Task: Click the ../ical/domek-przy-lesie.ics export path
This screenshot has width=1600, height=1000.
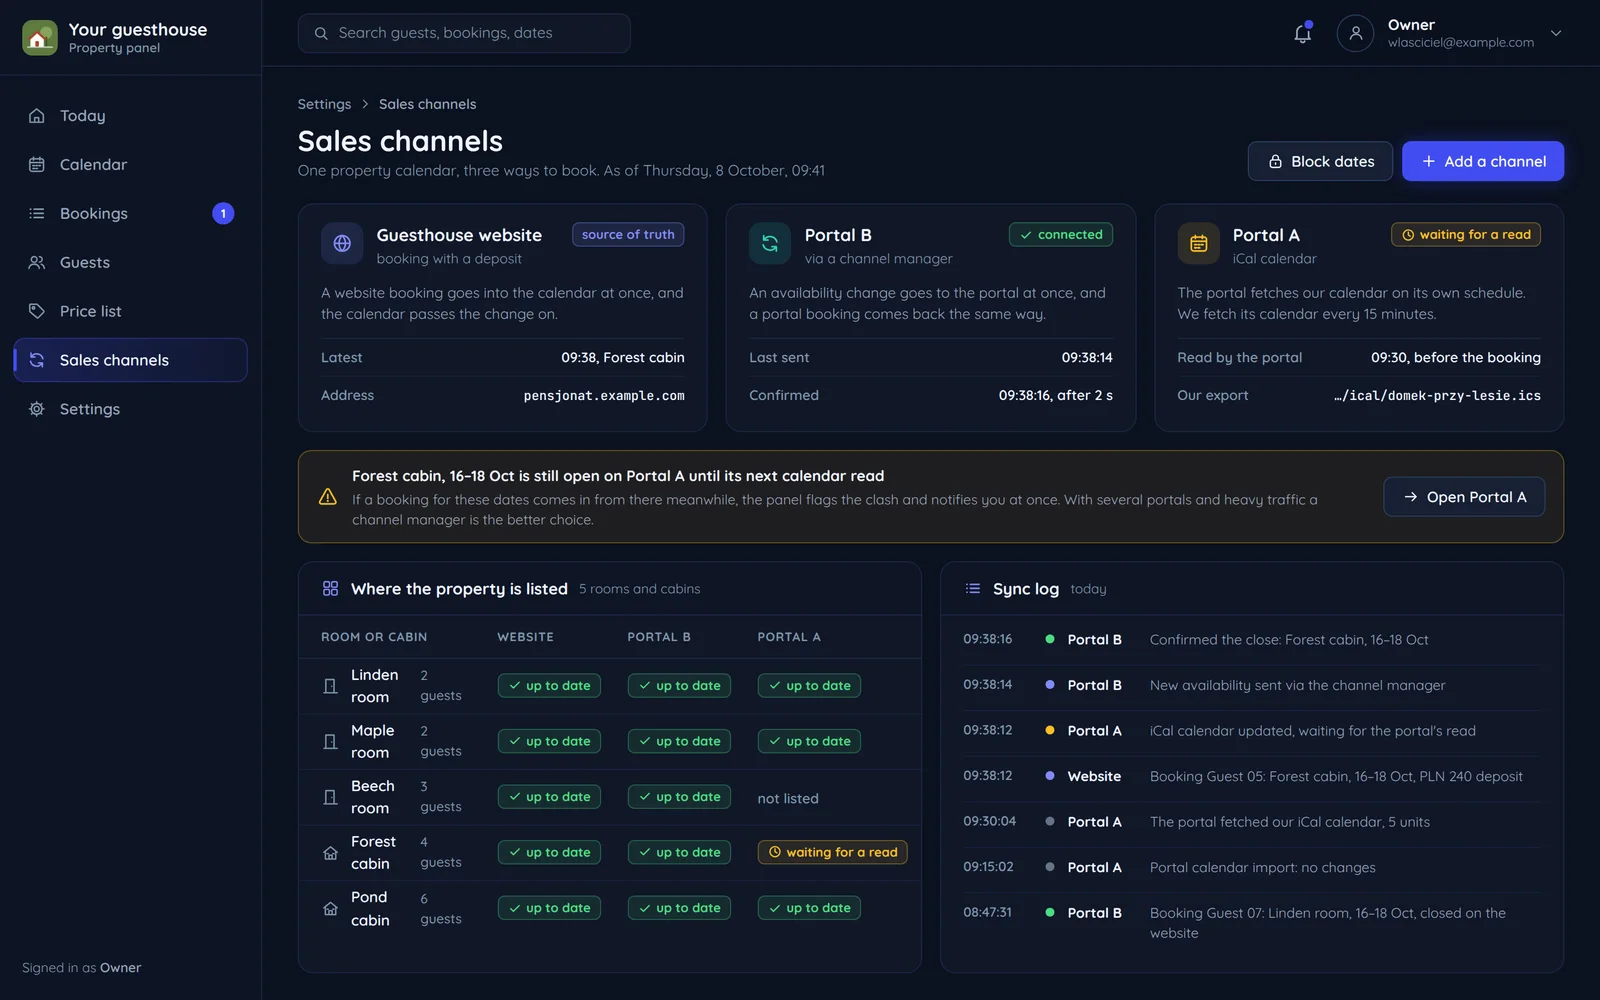Action: pos(1437,396)
